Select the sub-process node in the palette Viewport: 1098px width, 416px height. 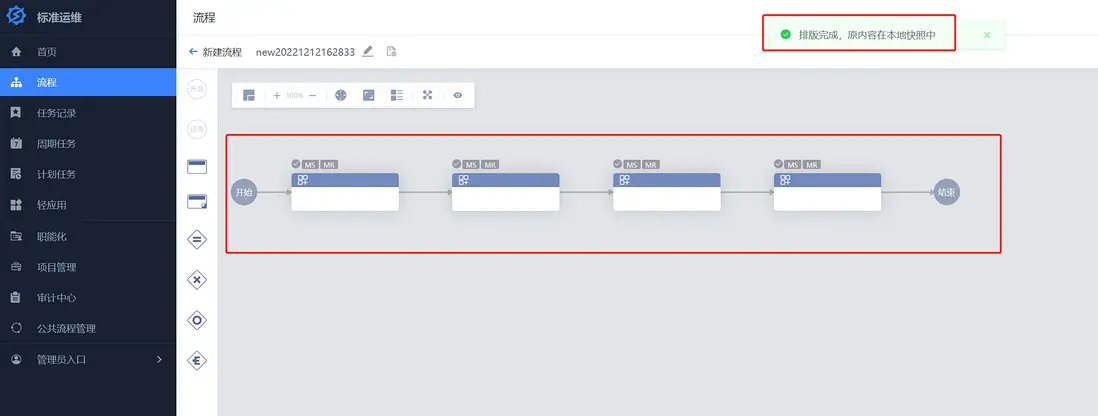click(x=197, y=202)
